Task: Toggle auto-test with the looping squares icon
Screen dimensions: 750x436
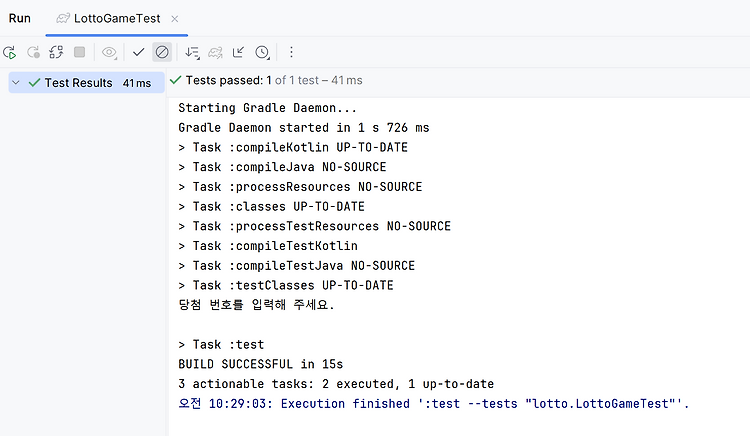Action: pos(56,52)
